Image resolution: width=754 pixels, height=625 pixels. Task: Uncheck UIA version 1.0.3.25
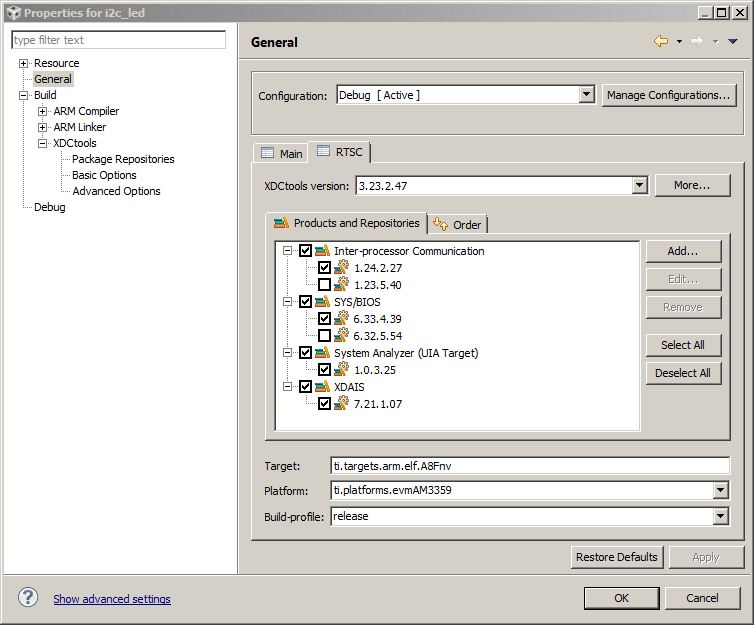[x=325, y=370]
